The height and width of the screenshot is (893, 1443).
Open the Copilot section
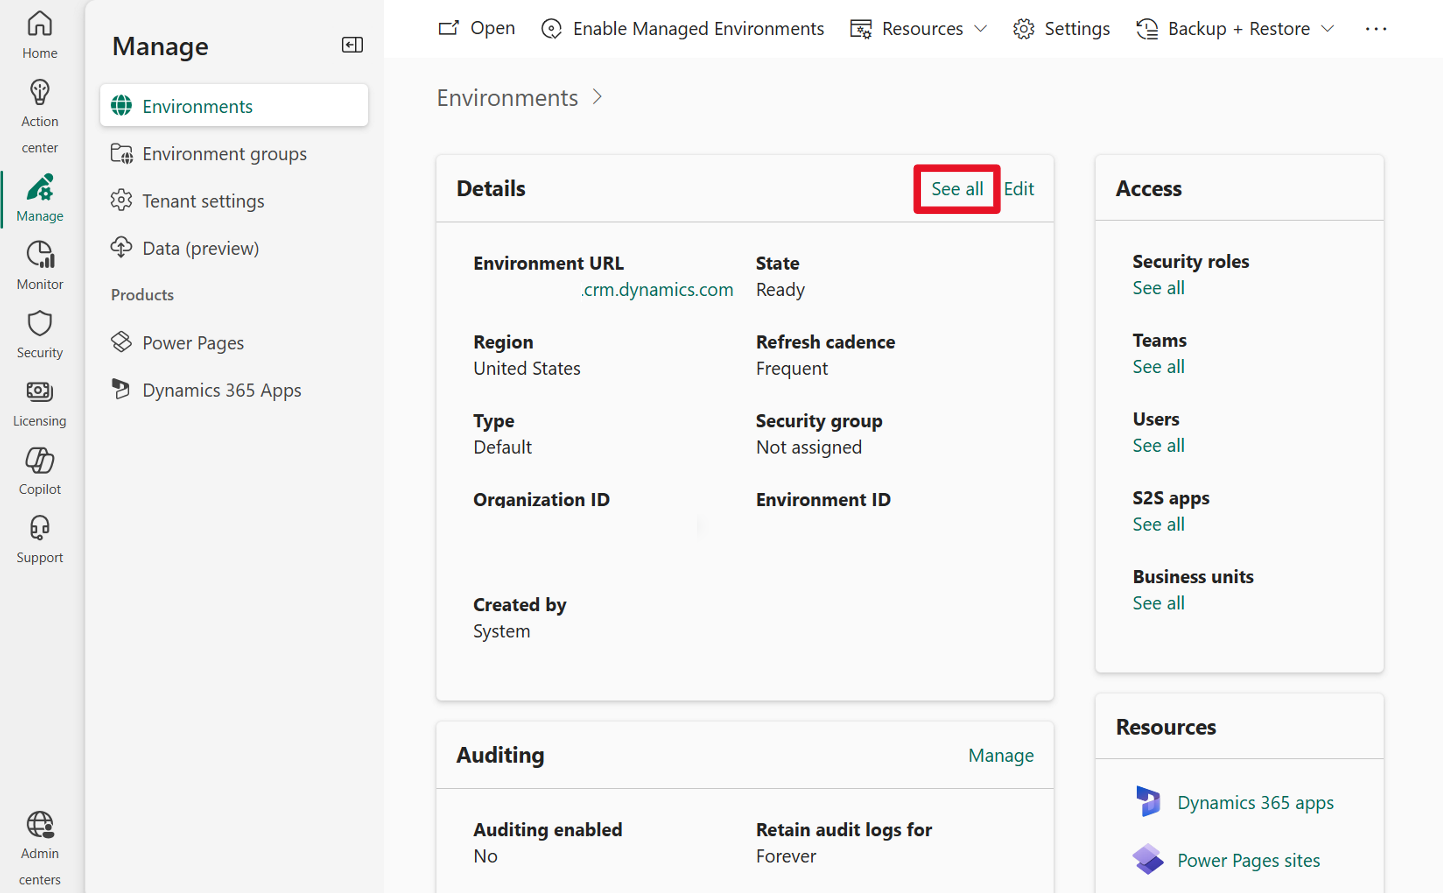(39, 467)
